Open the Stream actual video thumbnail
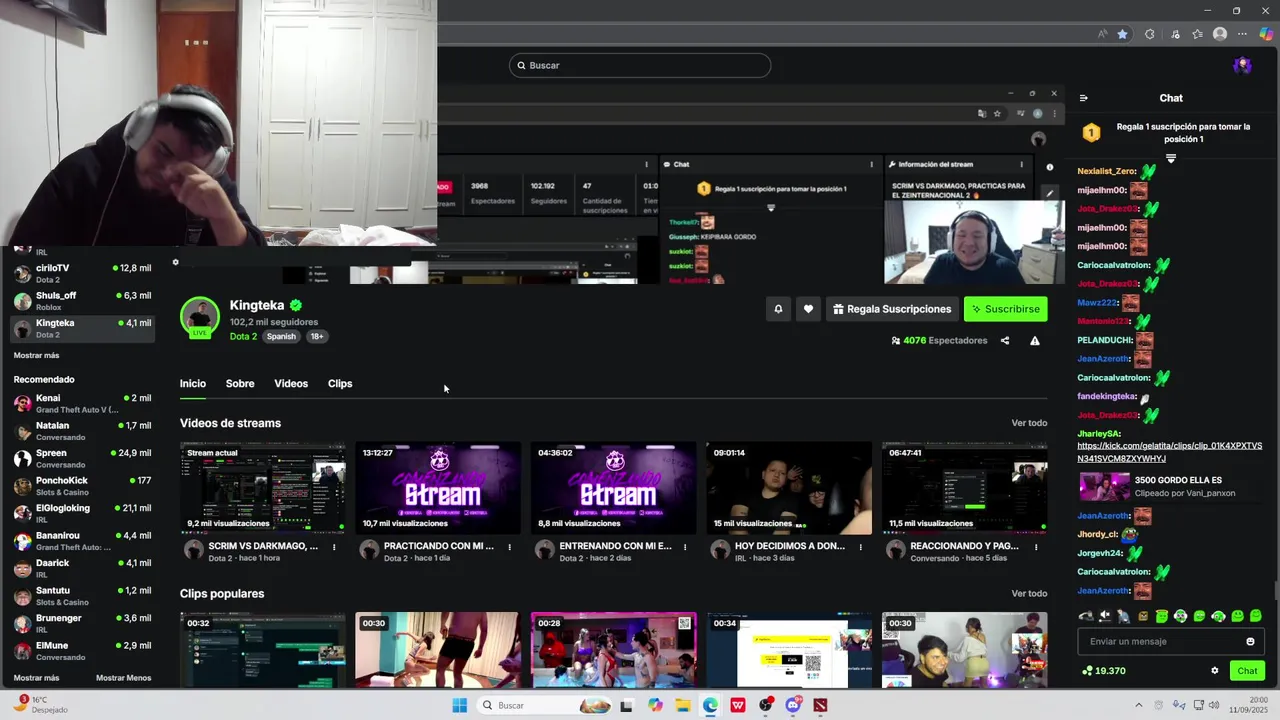This screenshot has height=720, width=1280. [263, 488]
